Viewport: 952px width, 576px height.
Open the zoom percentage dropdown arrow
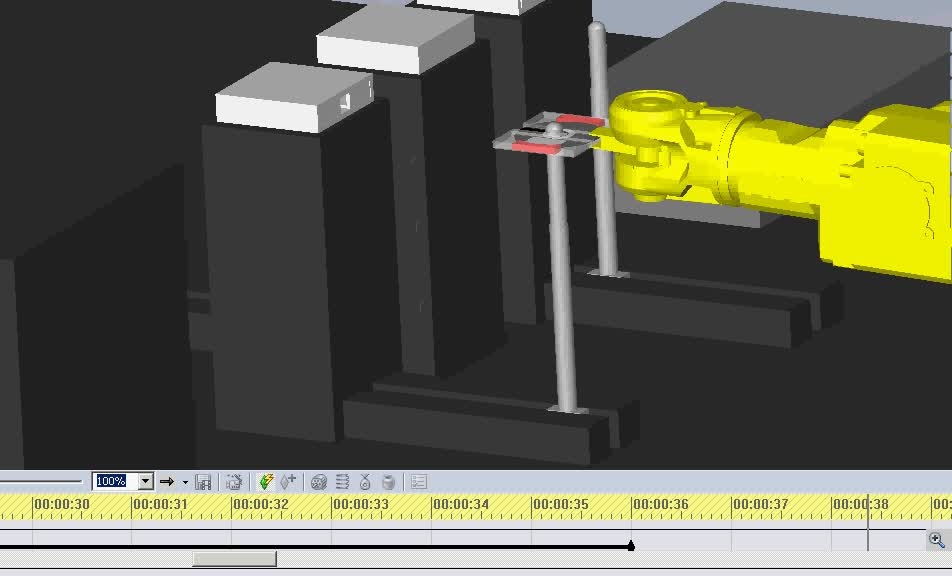coord(146,481)
